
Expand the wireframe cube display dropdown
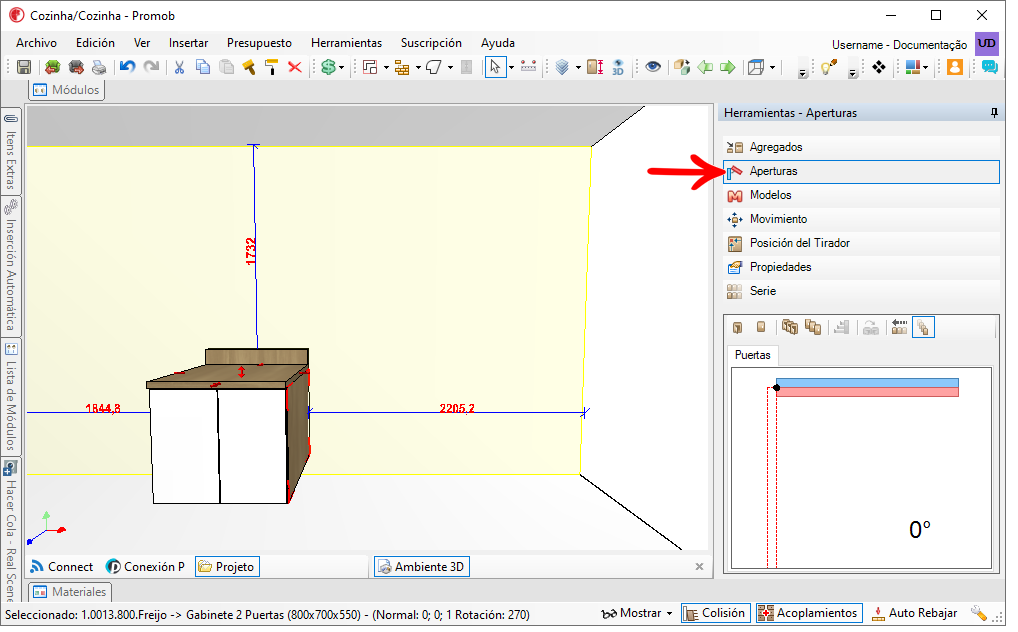[773, 68]
